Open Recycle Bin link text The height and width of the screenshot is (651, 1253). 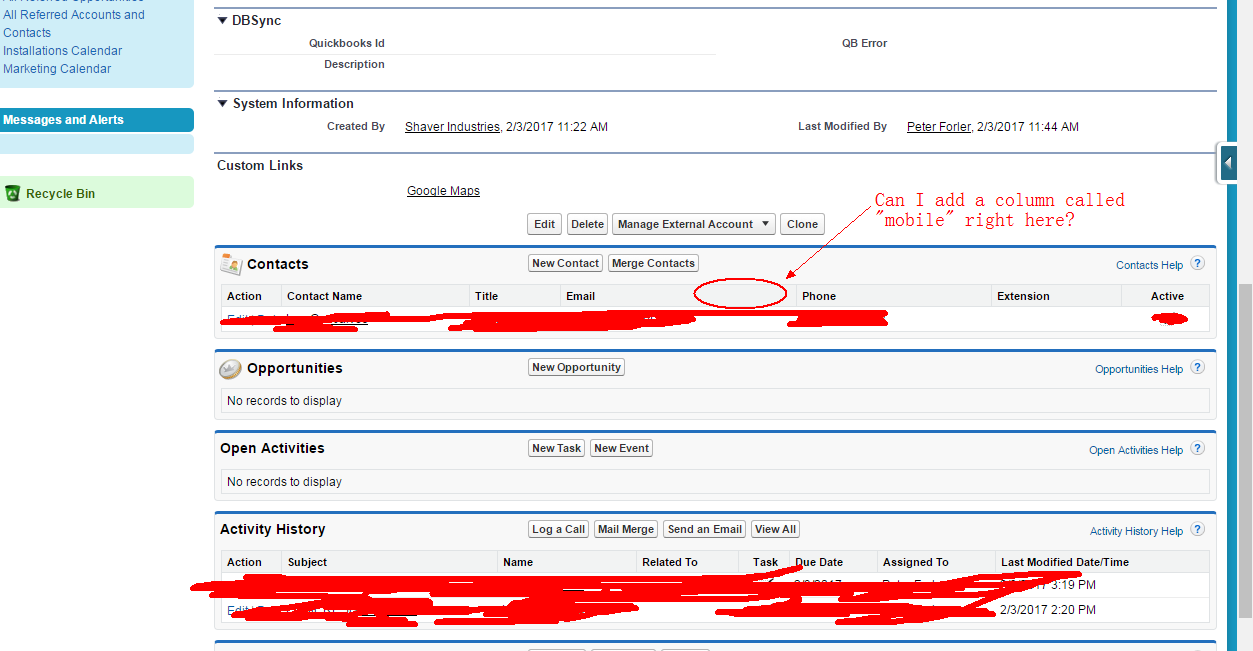60,194
